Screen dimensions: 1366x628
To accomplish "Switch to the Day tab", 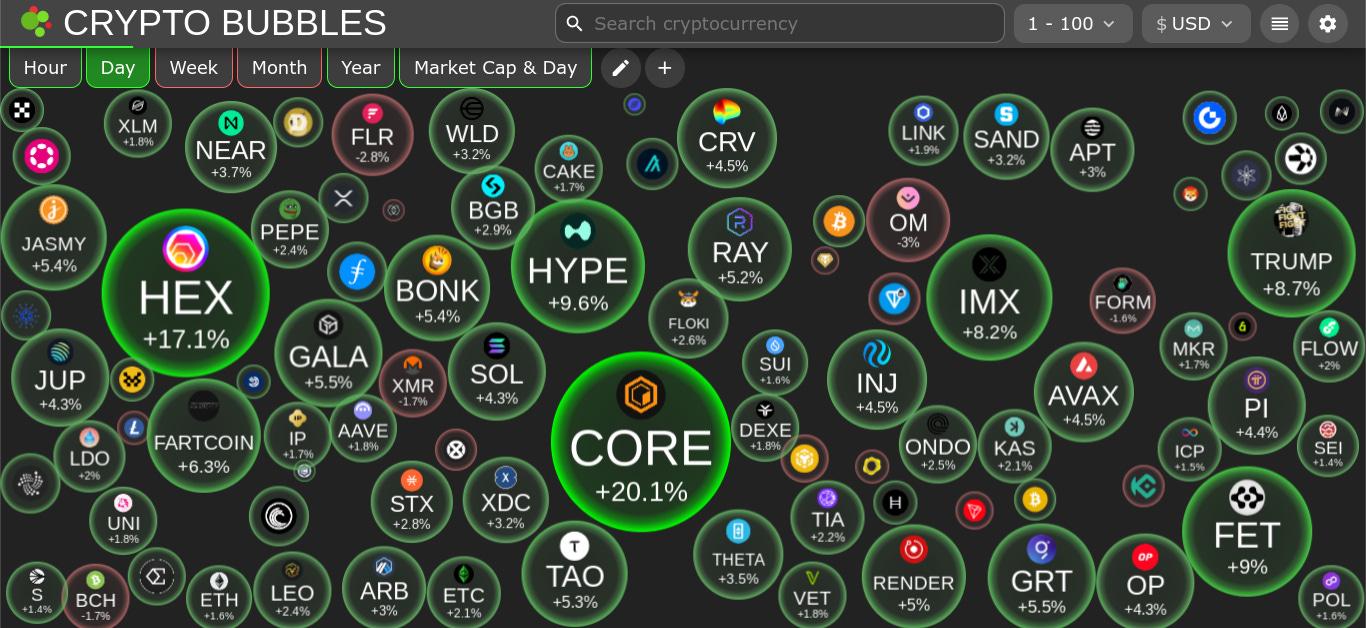I will (x=118, y=67).
